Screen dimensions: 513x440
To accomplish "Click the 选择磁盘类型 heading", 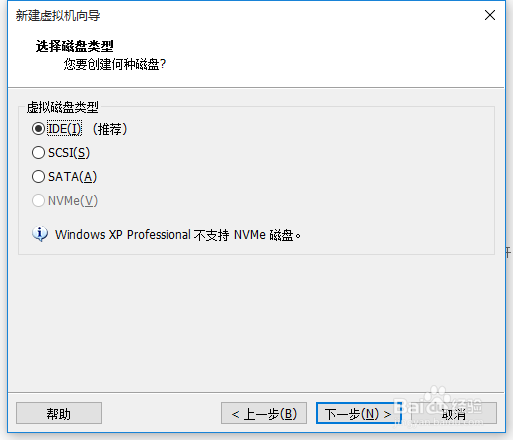I will click(75, 46).
